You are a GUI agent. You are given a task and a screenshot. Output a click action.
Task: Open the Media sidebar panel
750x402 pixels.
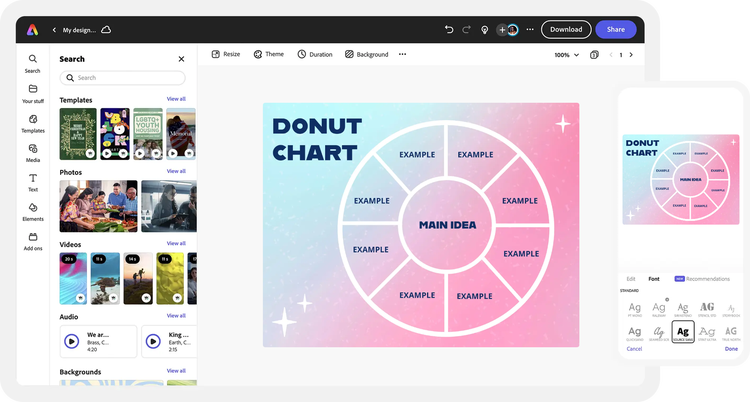tap(33, 153)
